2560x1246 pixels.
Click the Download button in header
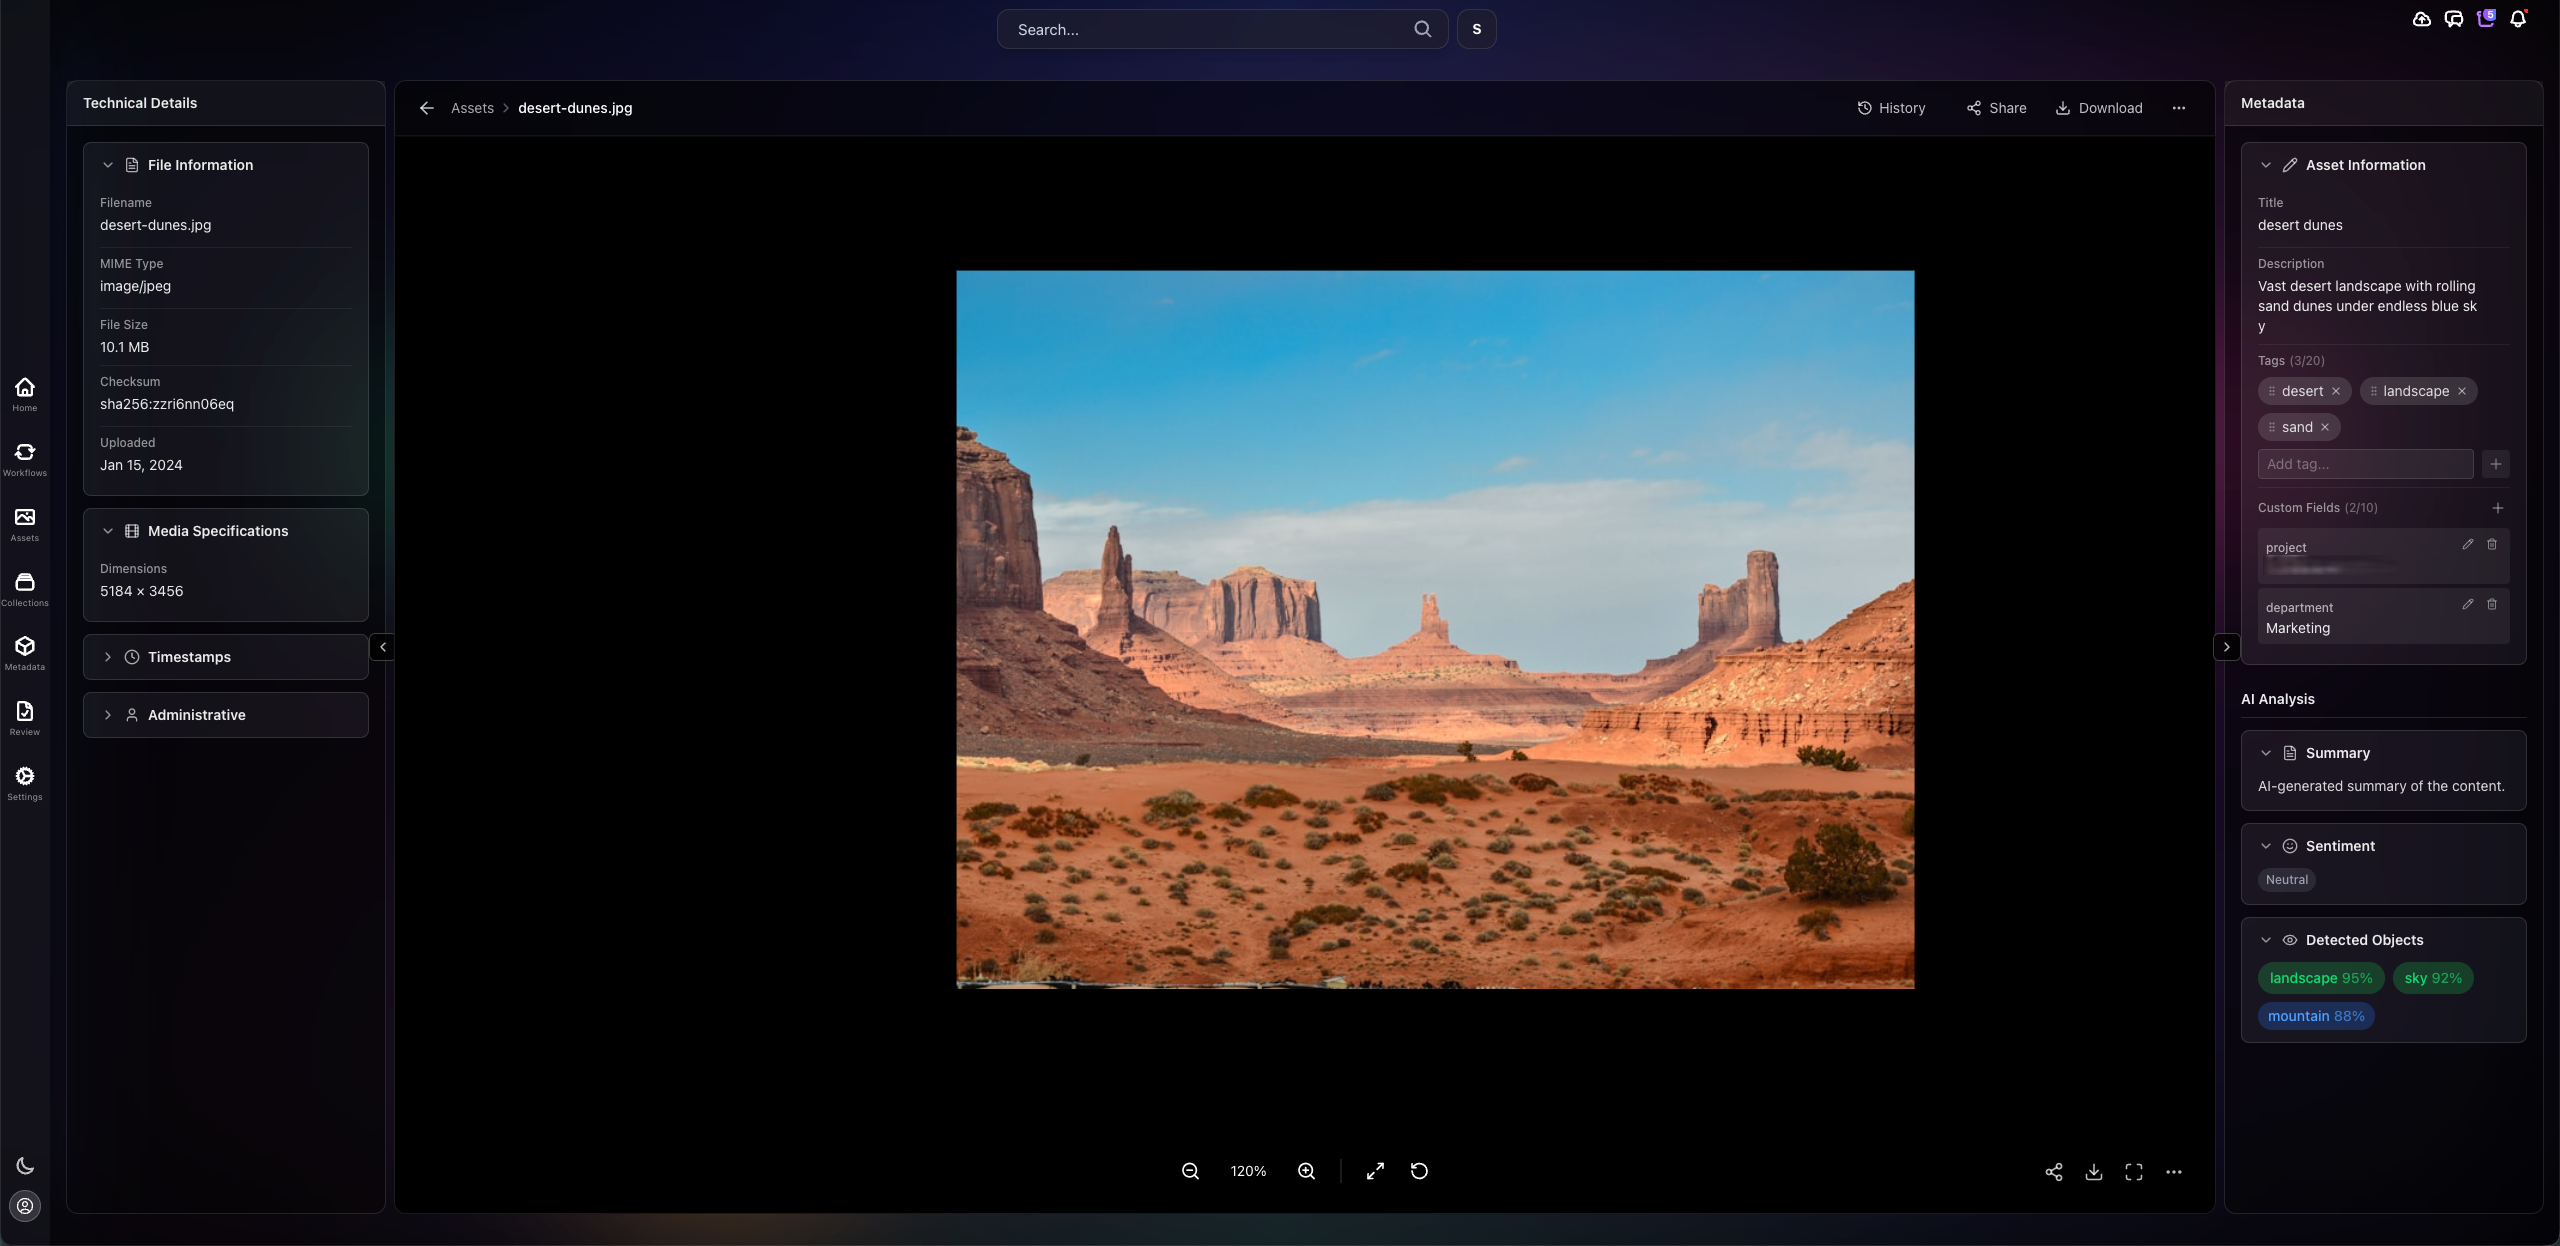pyautogui.click(x=2098, y=108)
